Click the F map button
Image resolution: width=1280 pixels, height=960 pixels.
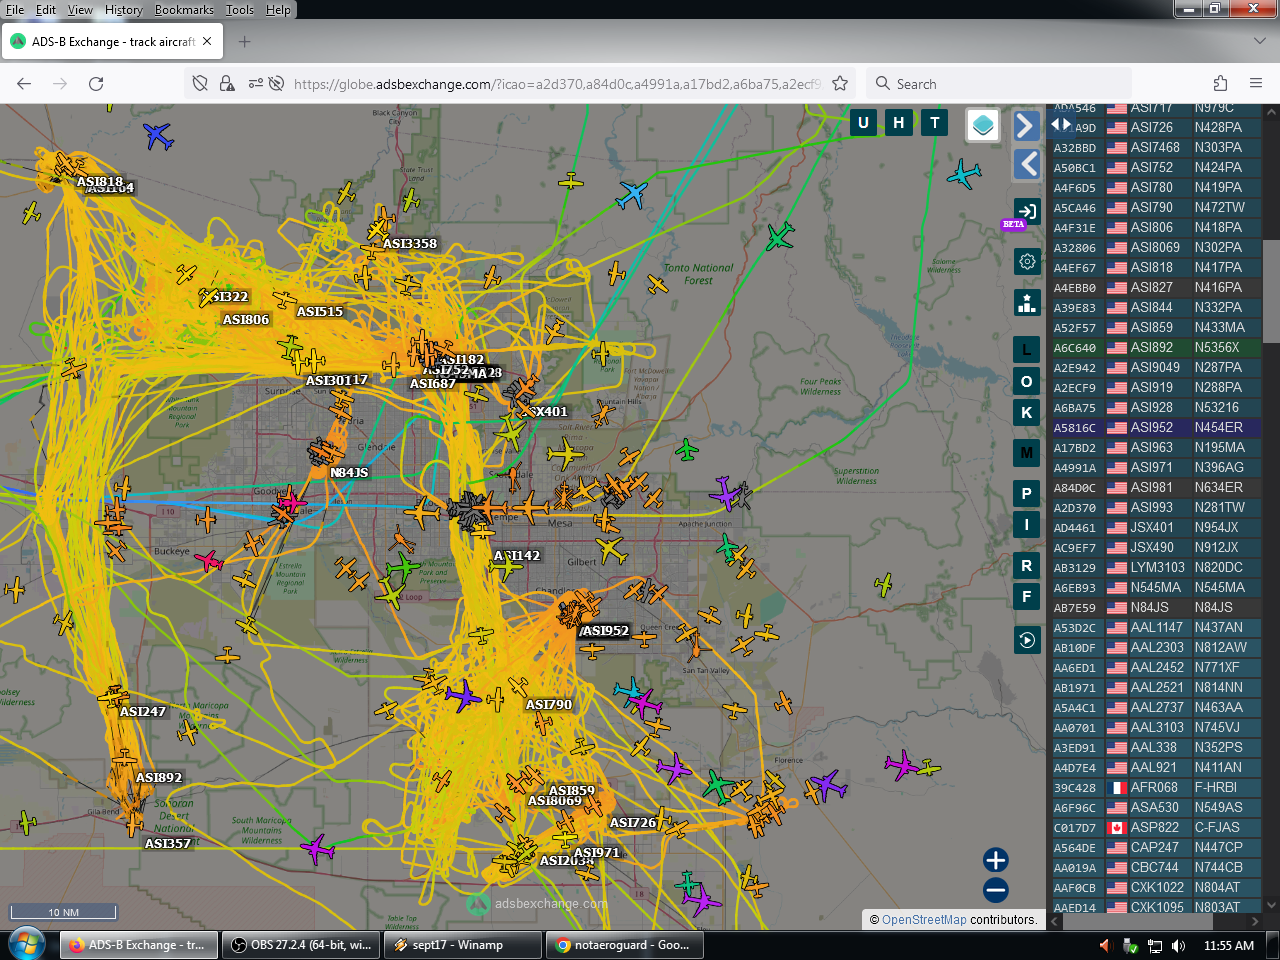pyautogui.click(x=1027, y=597)
